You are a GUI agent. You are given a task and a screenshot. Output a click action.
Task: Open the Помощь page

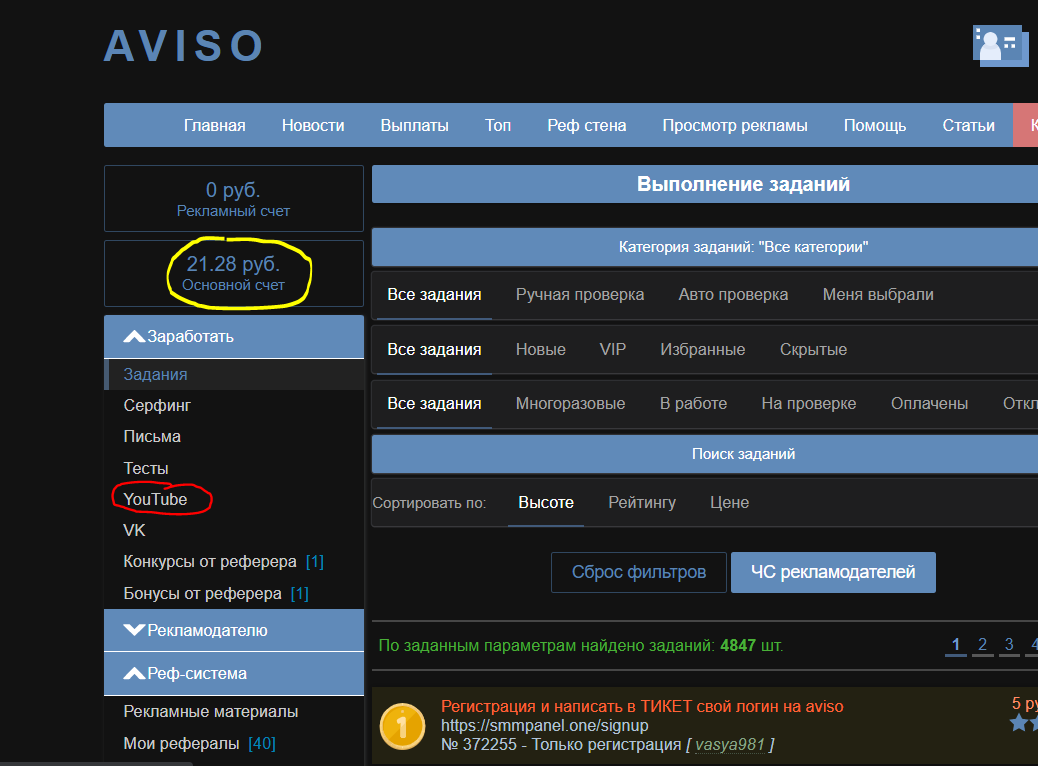pos(874,125)
